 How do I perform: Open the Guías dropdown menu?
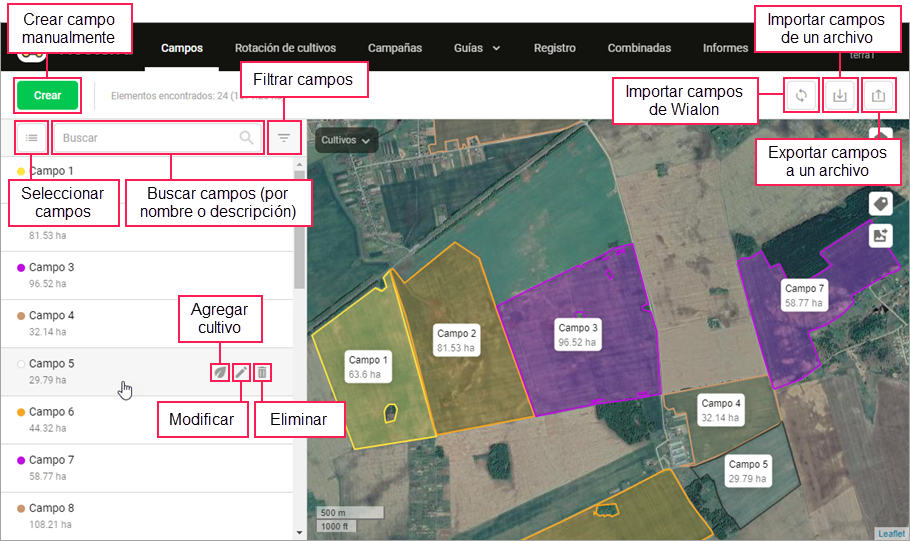477,48
